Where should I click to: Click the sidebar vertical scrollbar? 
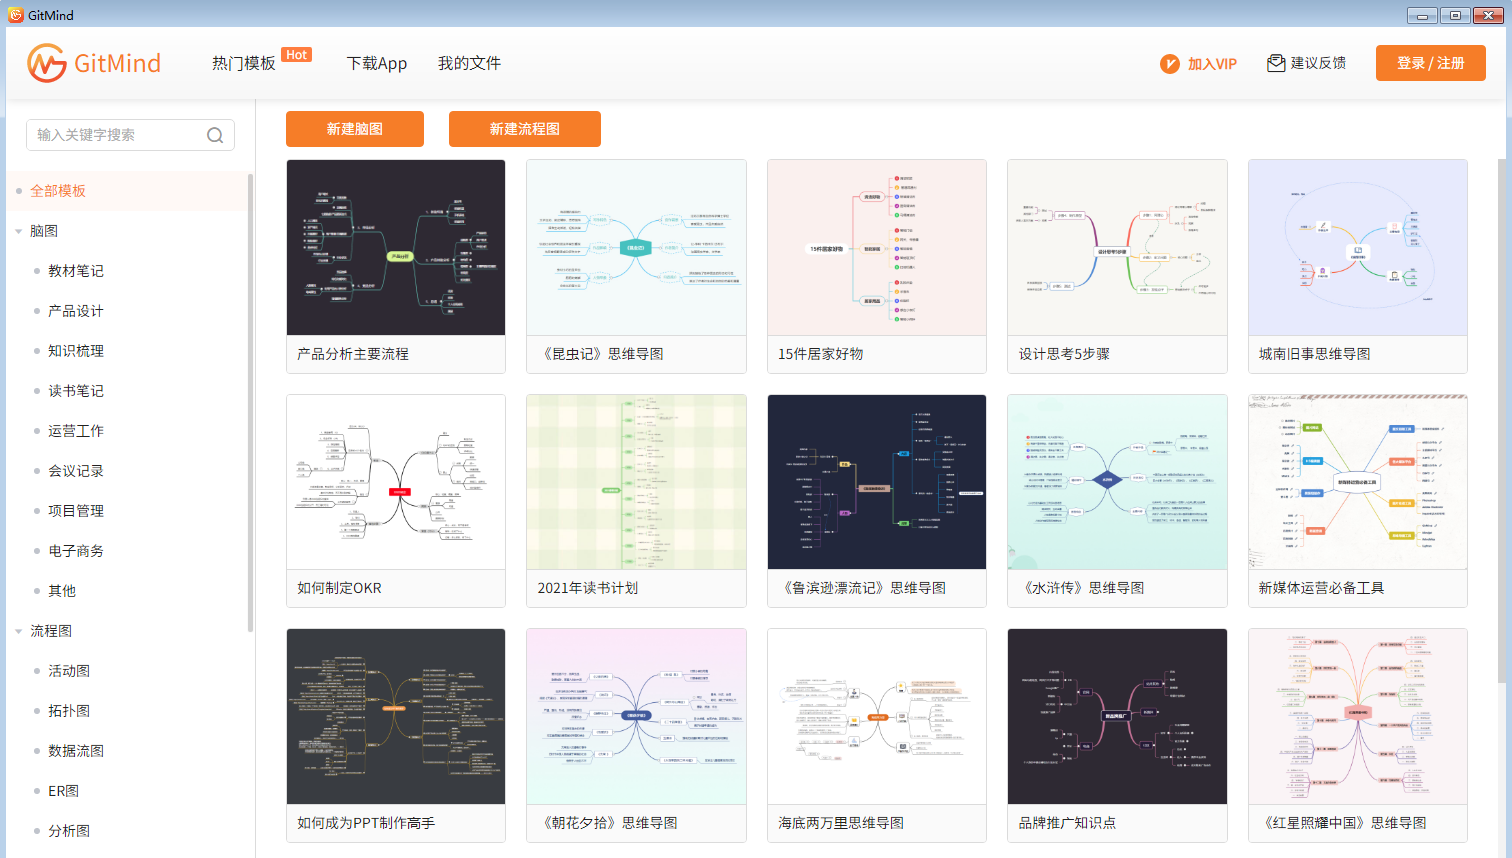coord(250,402)
